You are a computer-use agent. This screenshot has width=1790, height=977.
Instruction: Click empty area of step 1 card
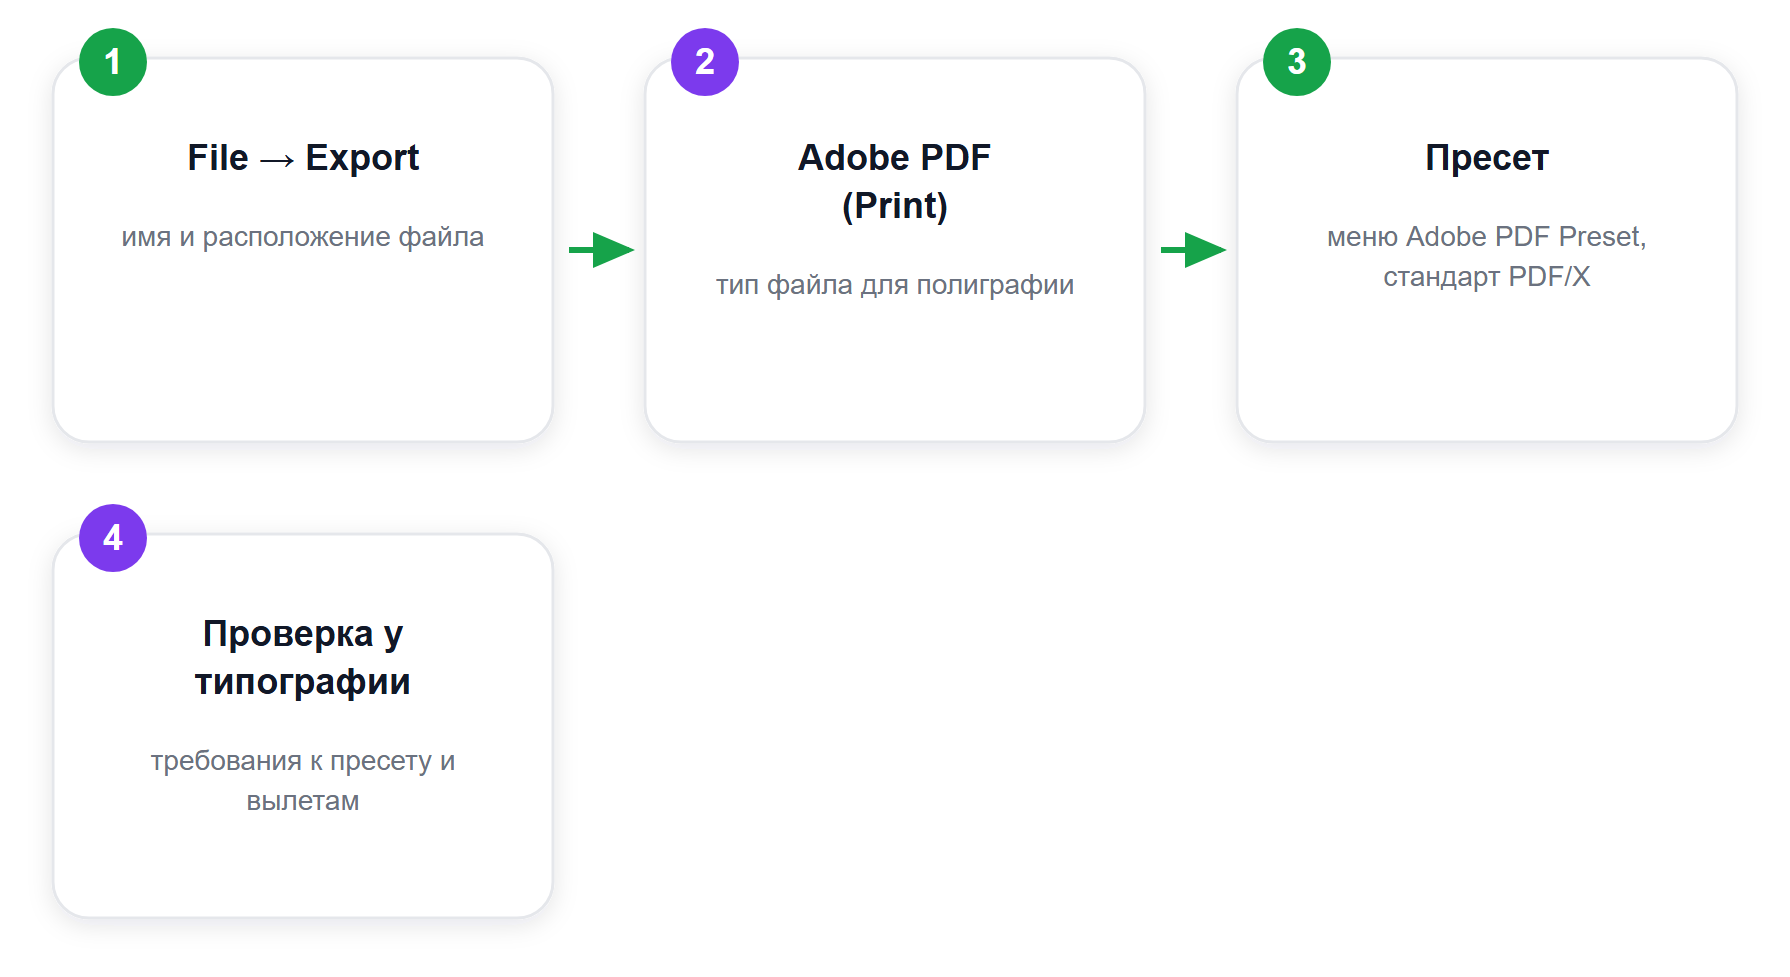(303, 350)
